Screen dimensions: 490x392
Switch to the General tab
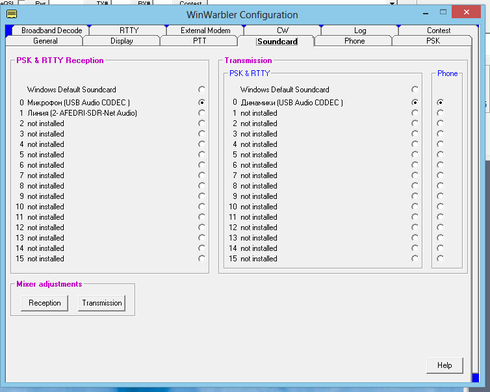[45, 41]
